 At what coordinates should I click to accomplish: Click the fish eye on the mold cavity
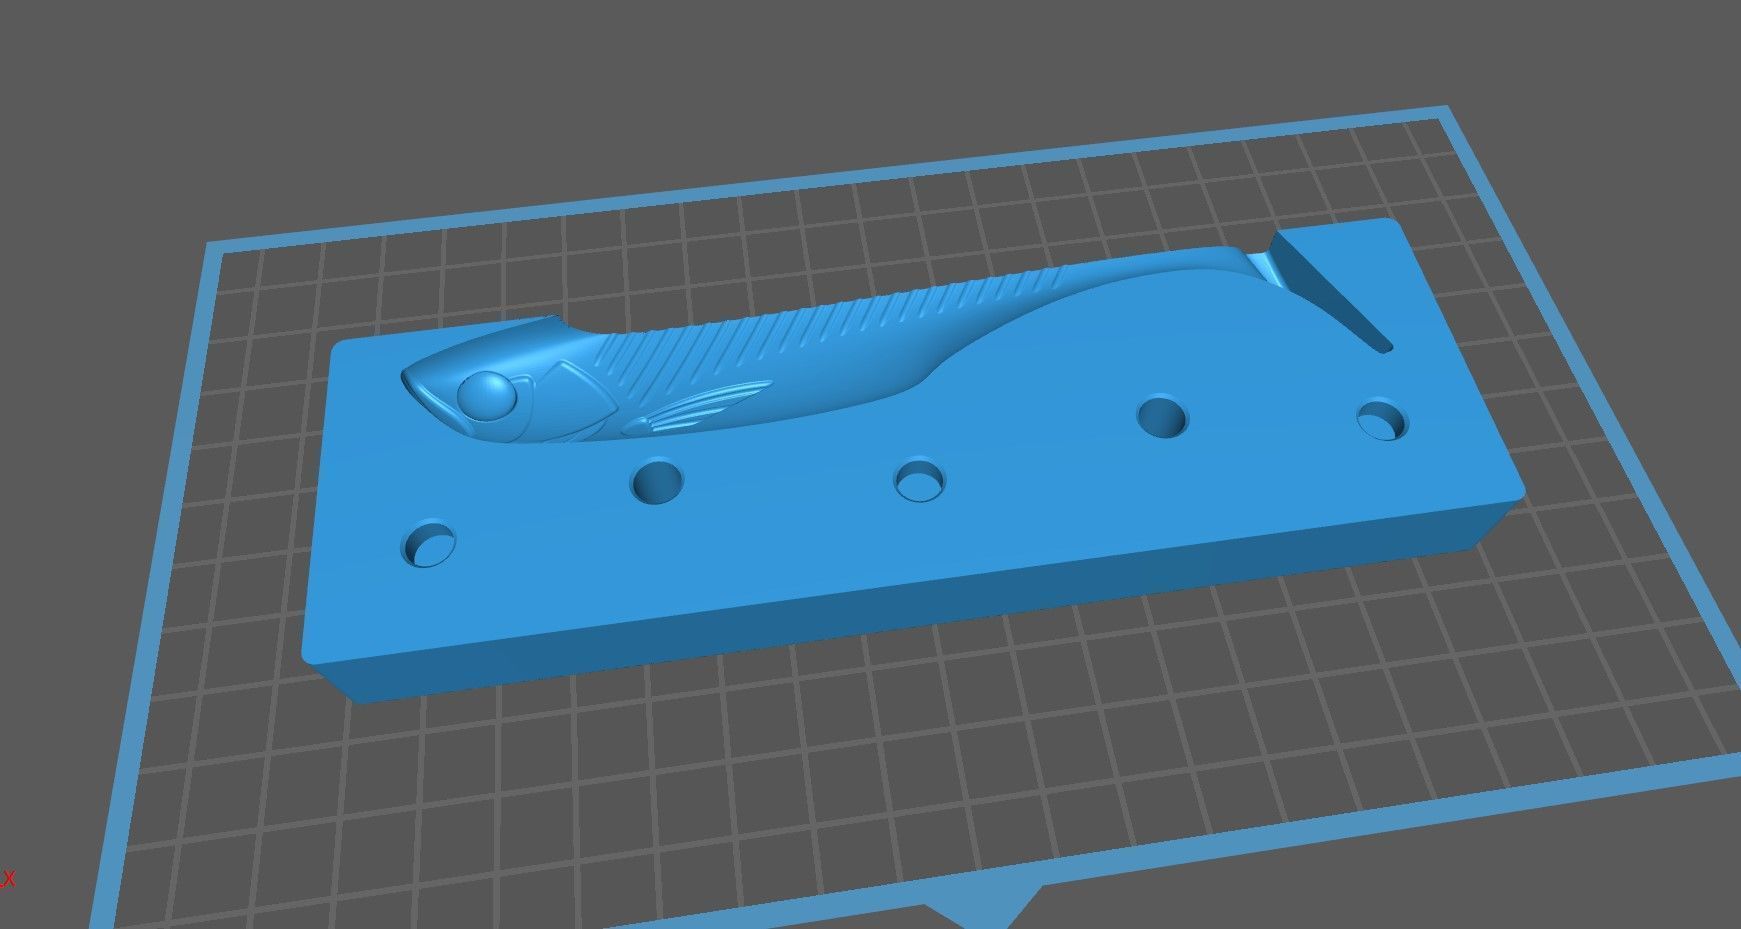click(x=488, y=395)
